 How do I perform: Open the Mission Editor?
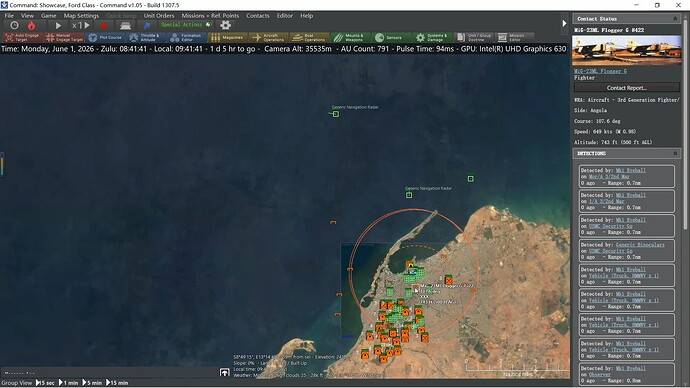515,37
